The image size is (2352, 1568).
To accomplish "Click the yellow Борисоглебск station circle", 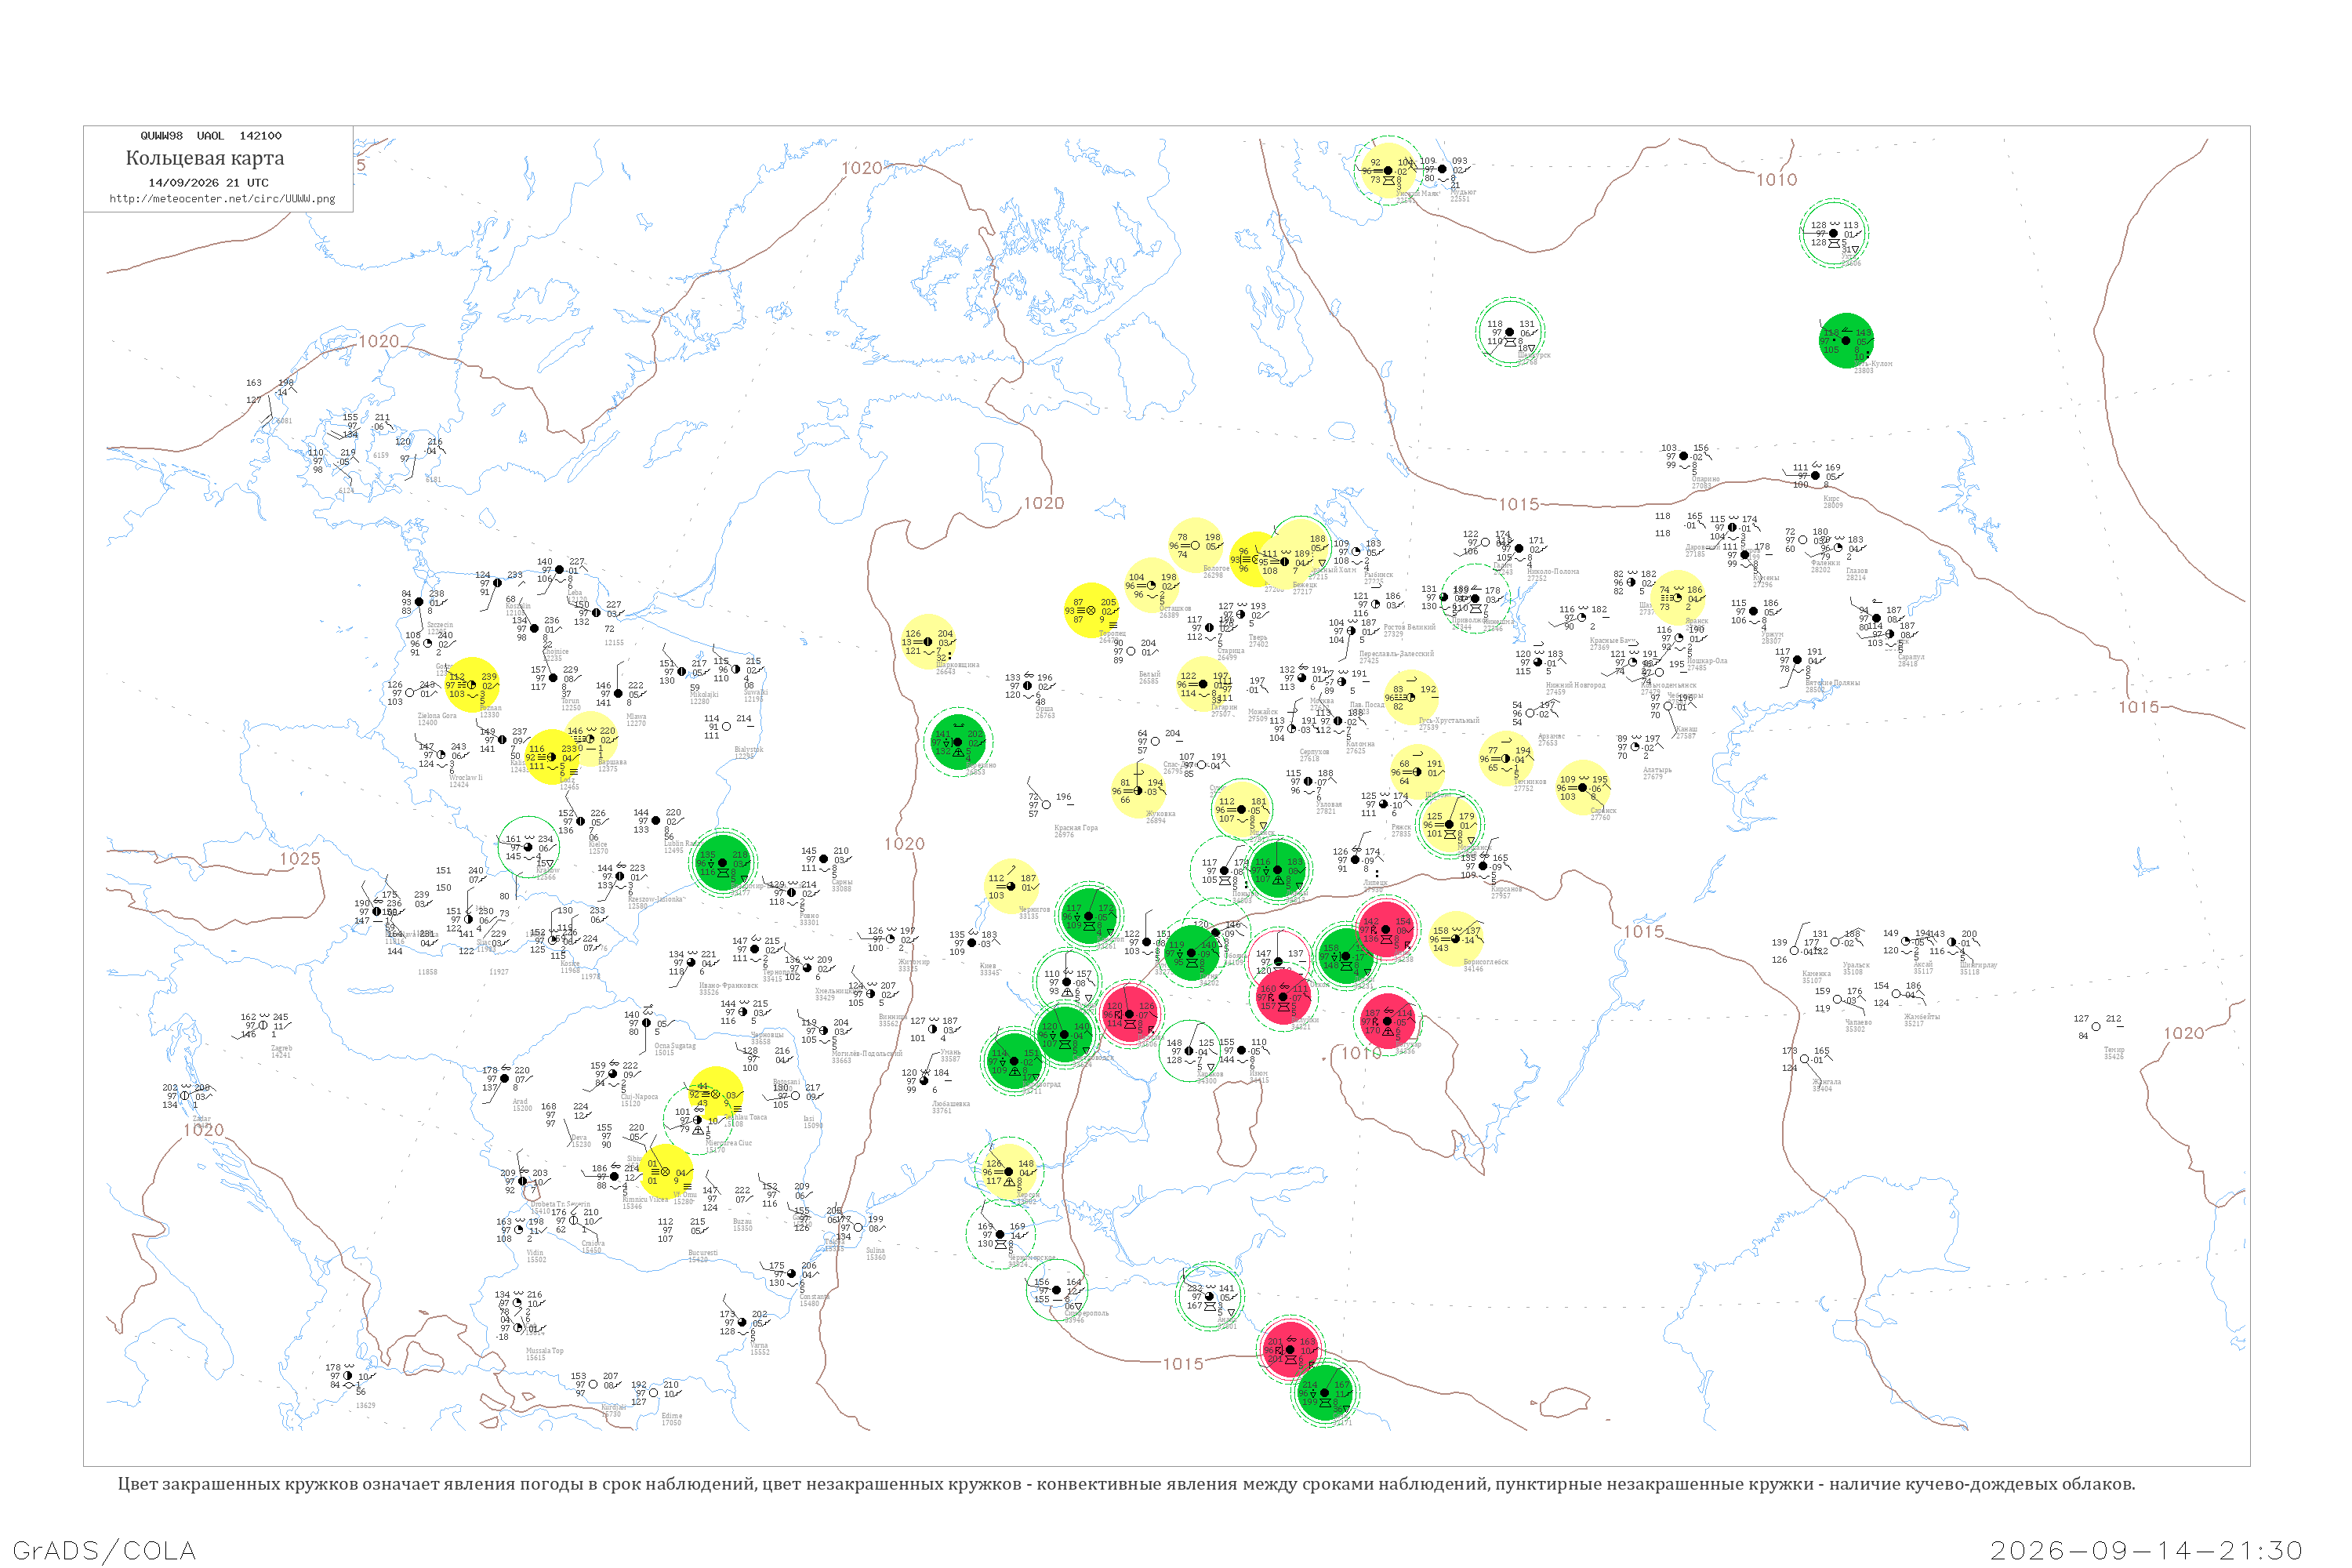I will 1455,939.
